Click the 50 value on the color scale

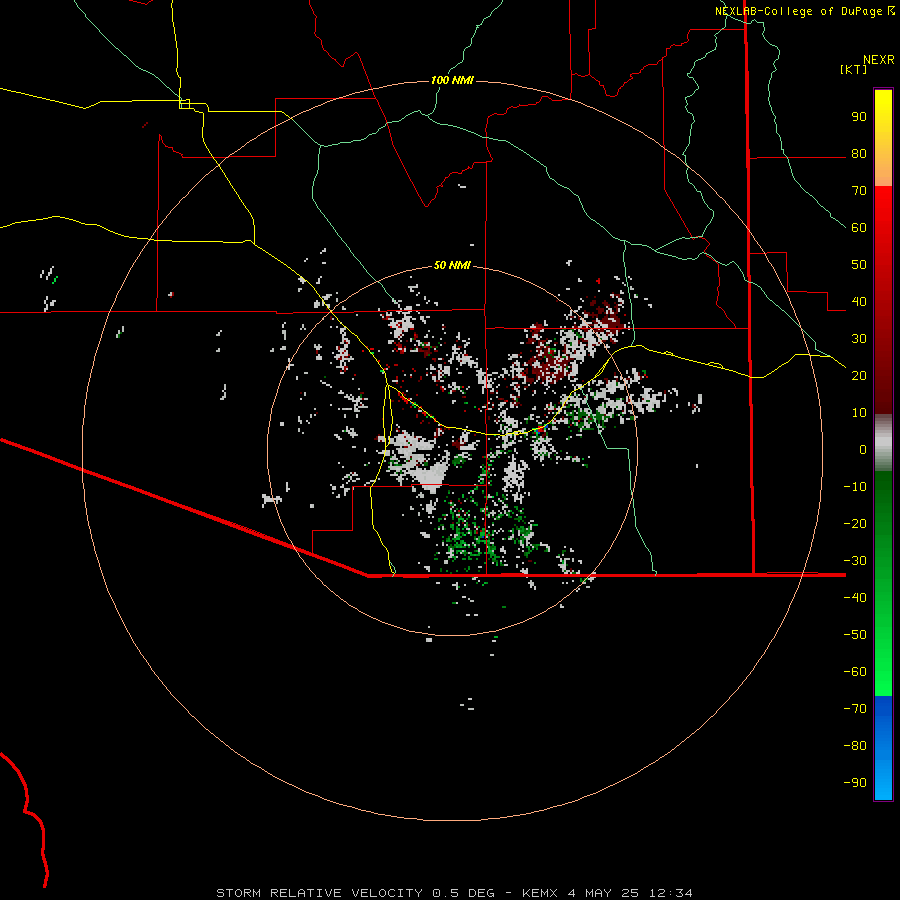tap(859, 265)
